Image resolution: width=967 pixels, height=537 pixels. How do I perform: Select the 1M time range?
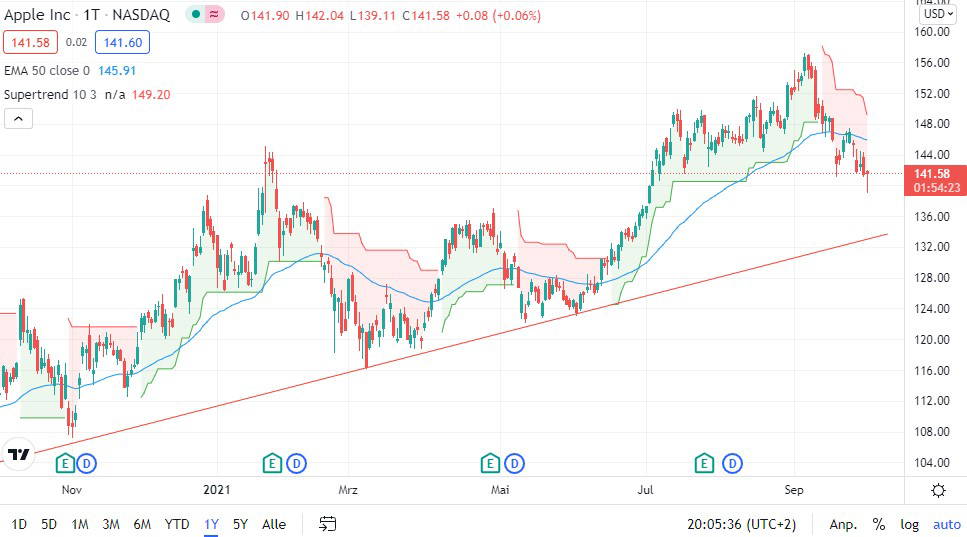coord(80,524)
